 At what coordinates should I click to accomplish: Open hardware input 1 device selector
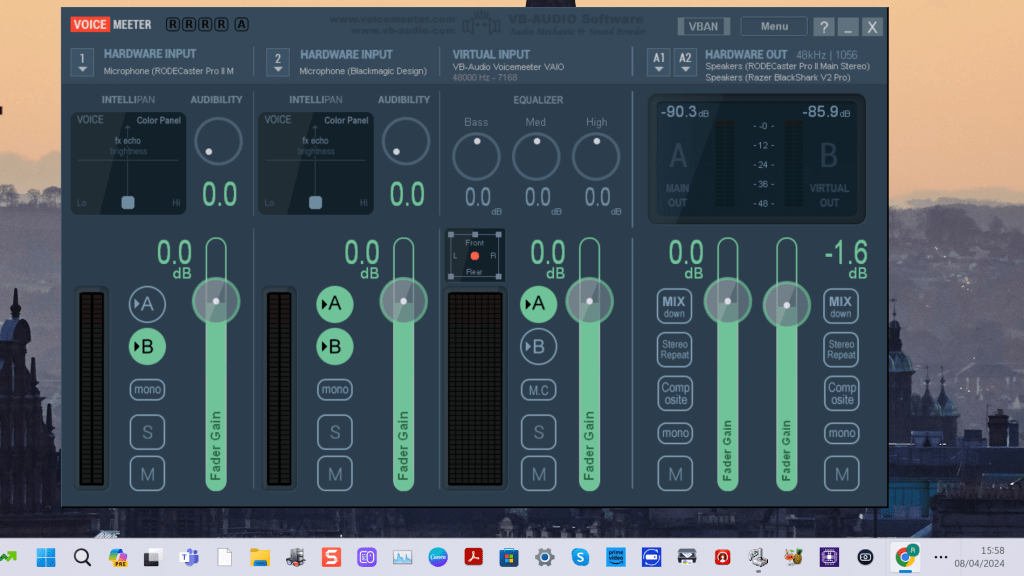tap(82, 62)
